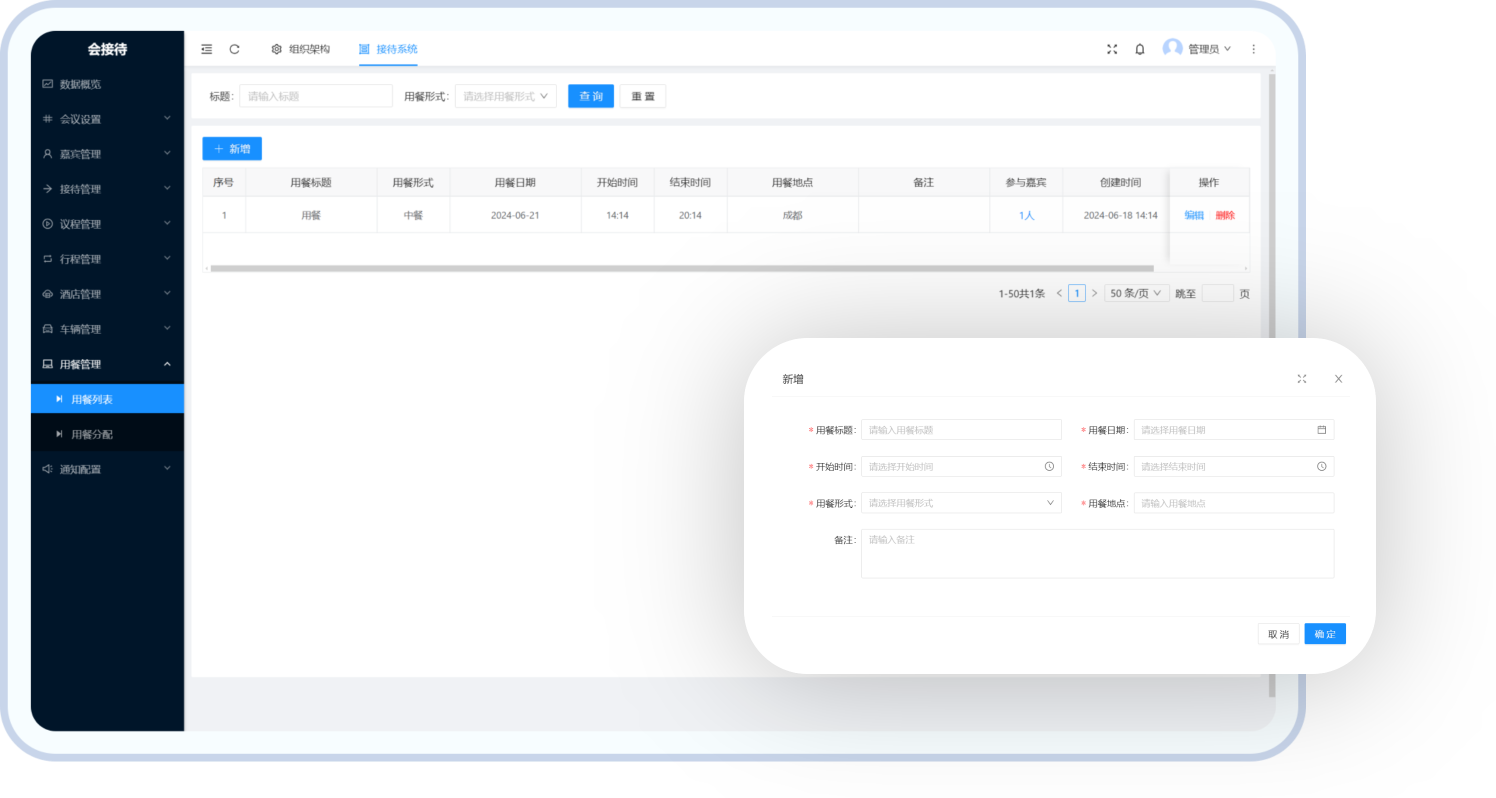Click the table horizontal scrollbar

pyautogui.click(x=680, y=268)
